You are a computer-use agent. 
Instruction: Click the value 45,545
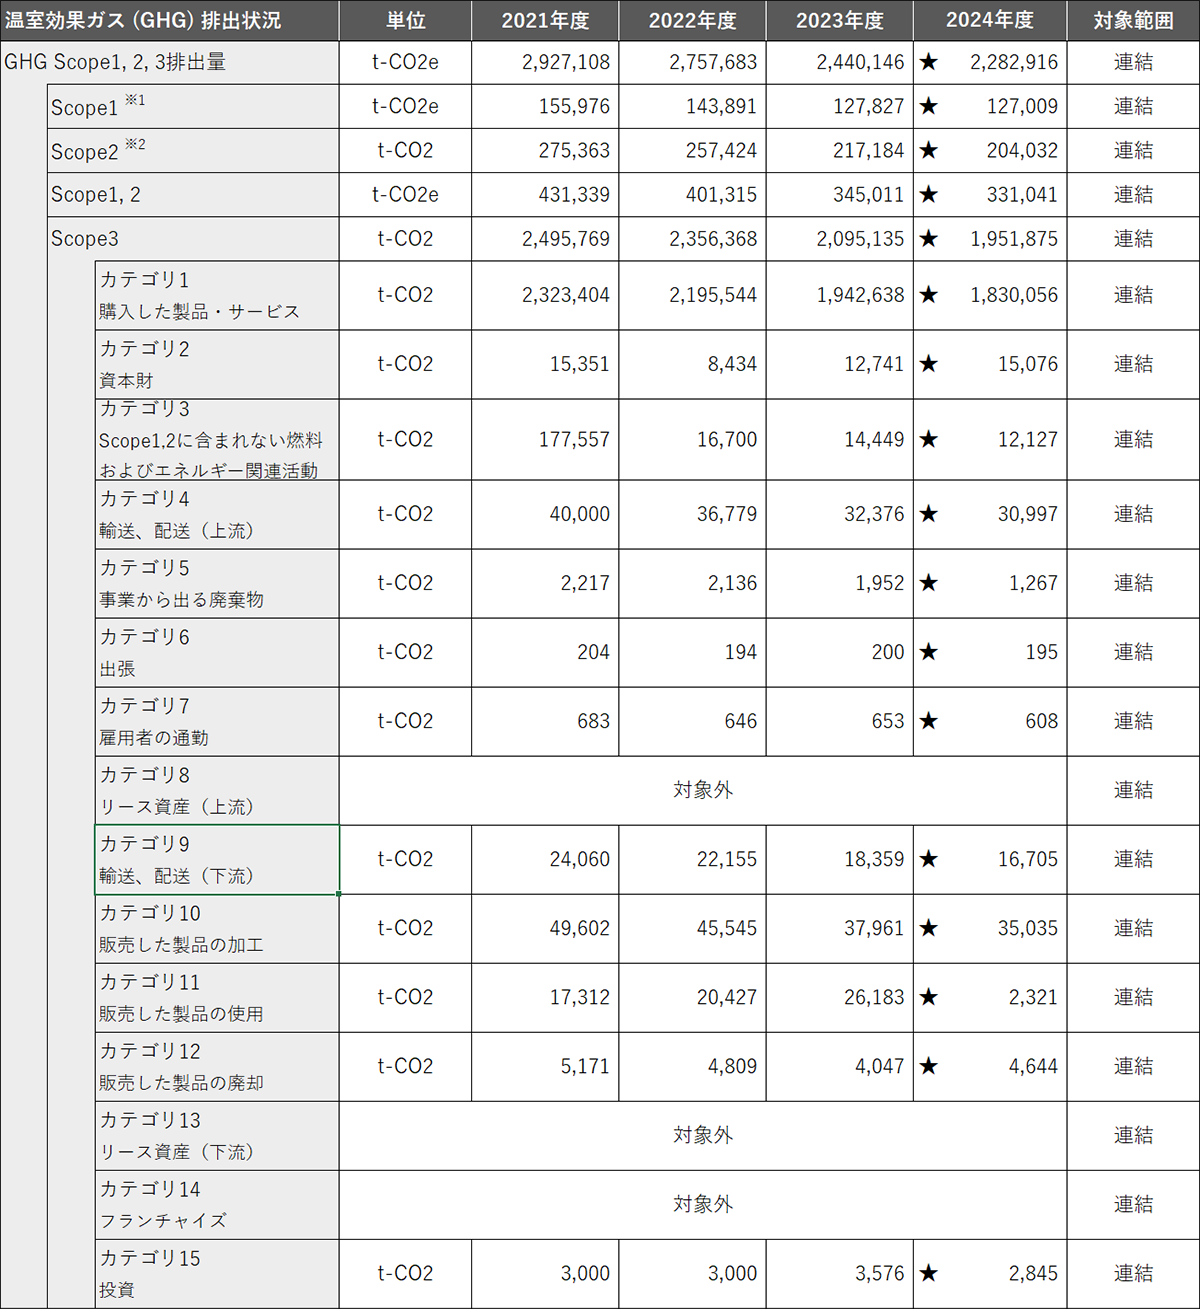click(727, 928)
